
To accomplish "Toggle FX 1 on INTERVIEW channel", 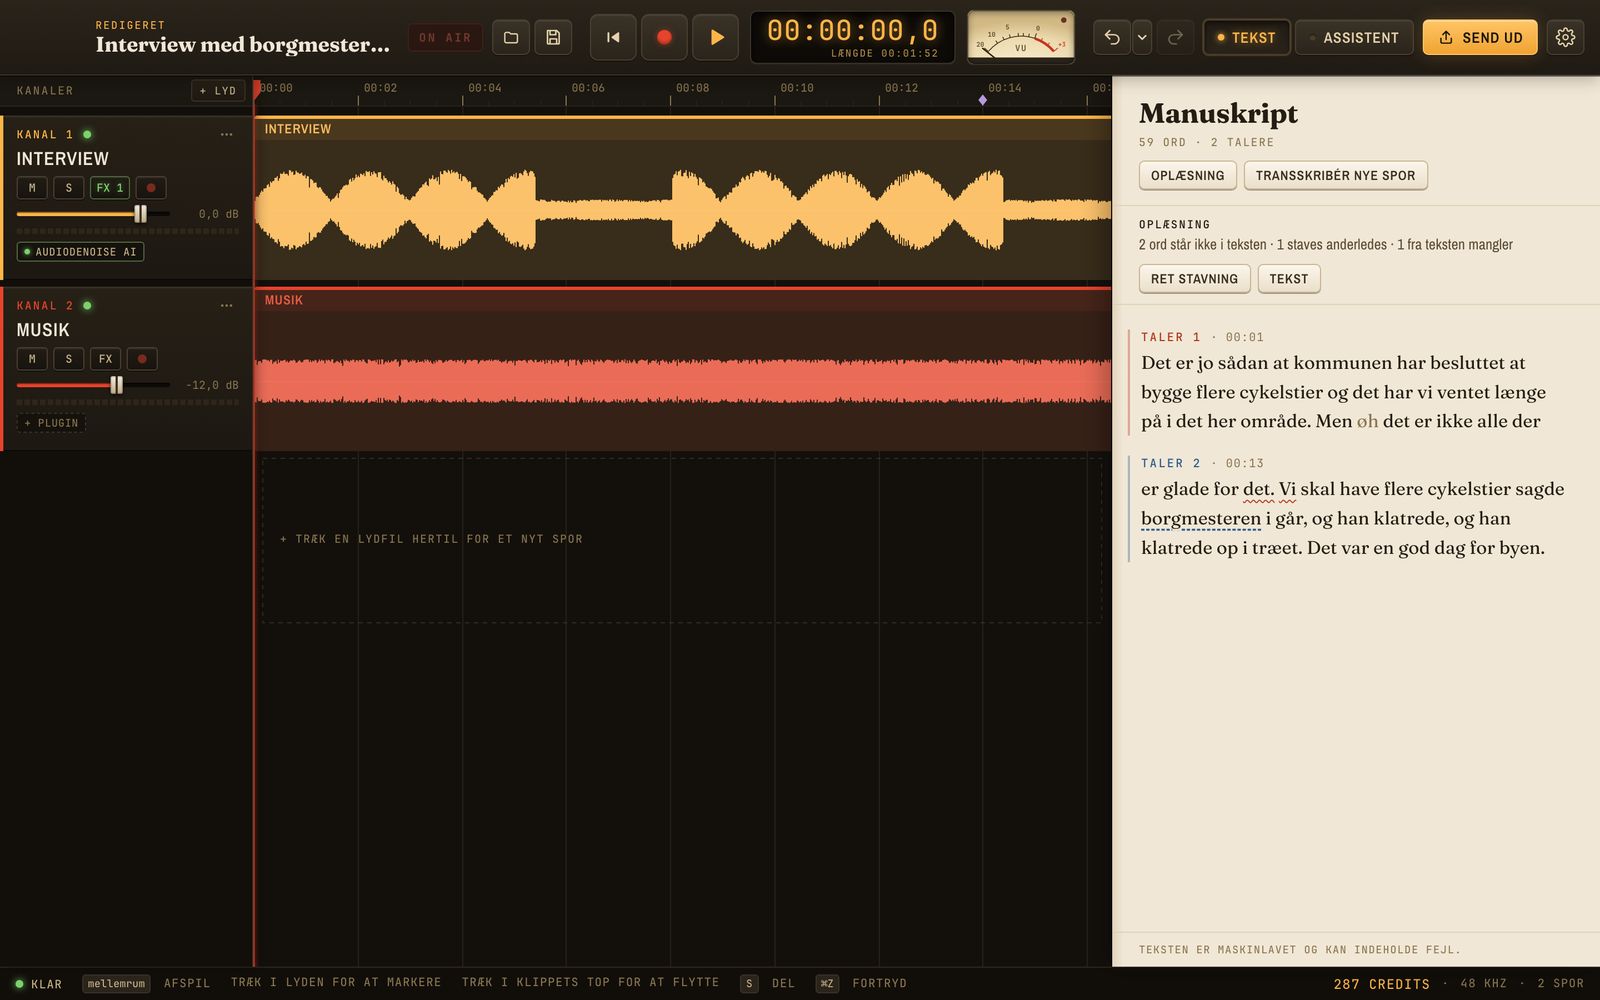I will pyautogui.click(x=110, y=188).
